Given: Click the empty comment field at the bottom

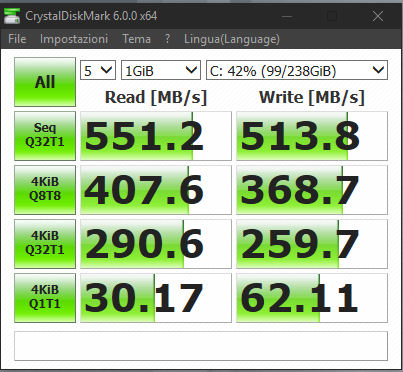Looking at the screenshot, I should click(x=201, y=346).
